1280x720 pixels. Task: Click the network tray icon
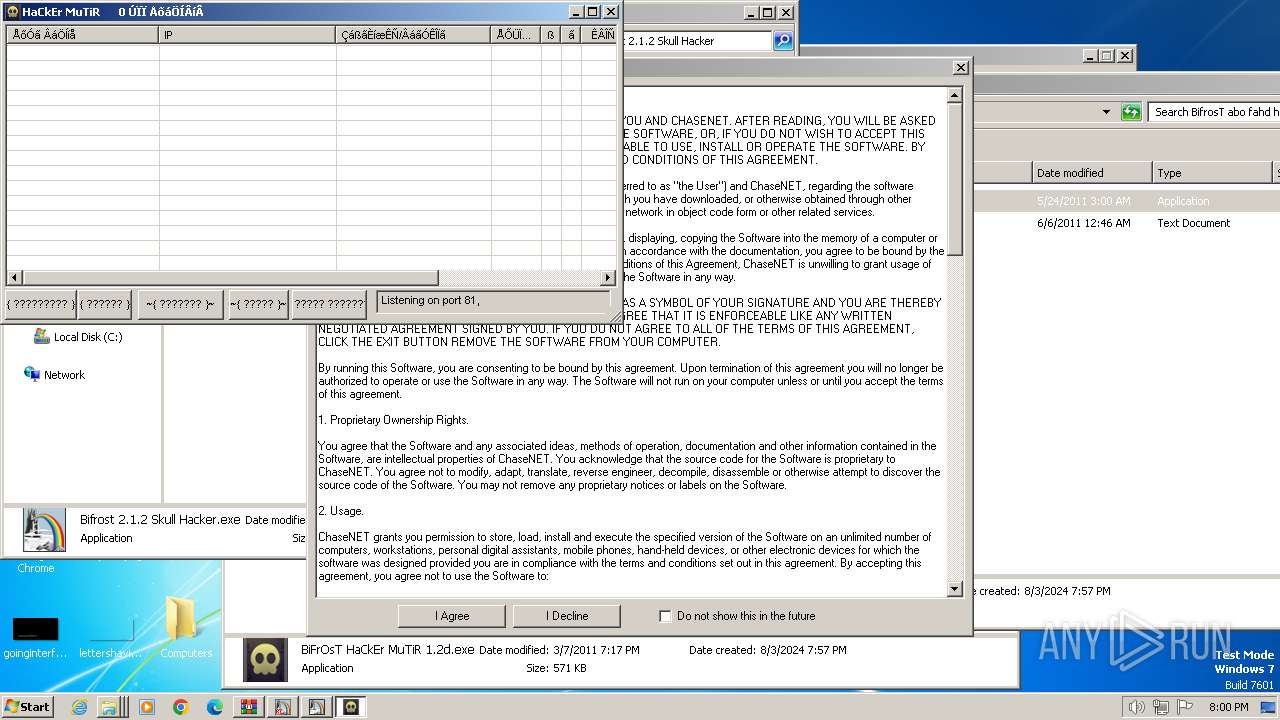pos(1161,707)
